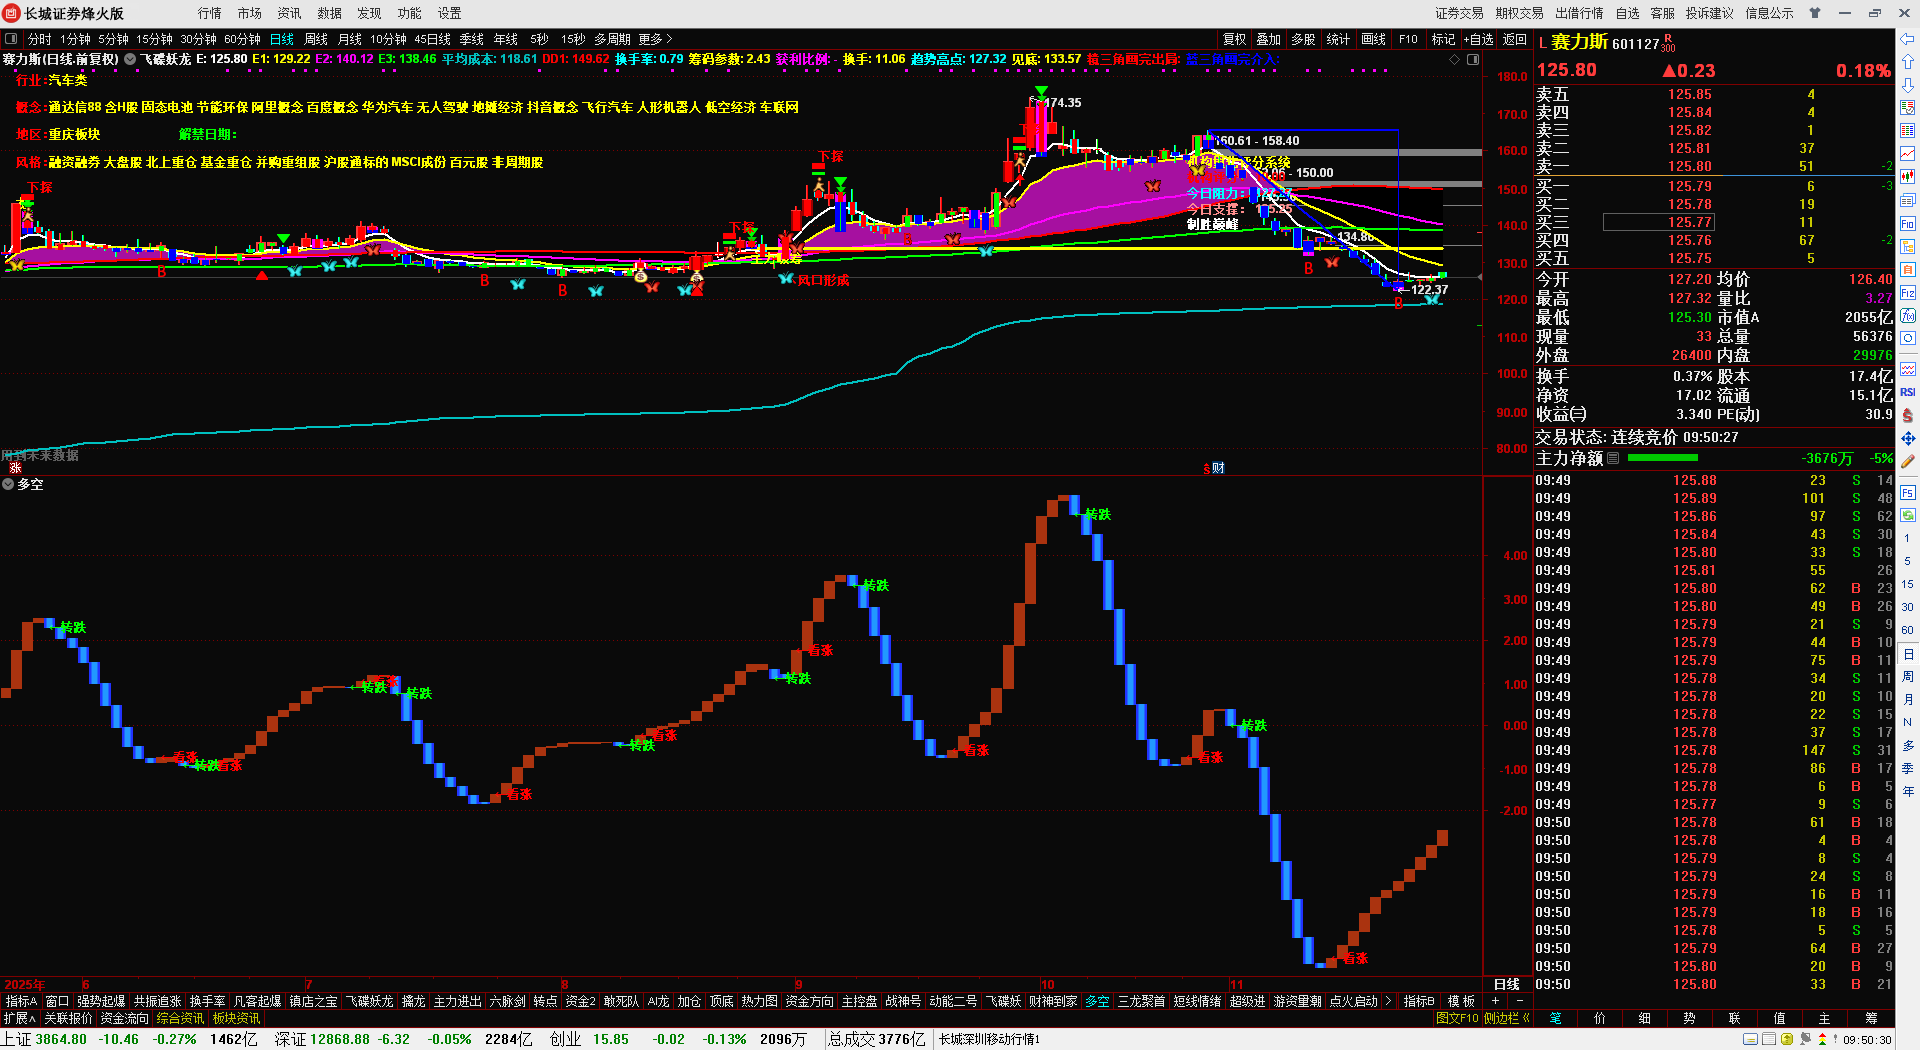Image resolution: width=1920 pixels, height=1050 pixels.
Task: Switch to the 周线 weekly period tab
Action: pyautogui.click(x=316, y=39)
